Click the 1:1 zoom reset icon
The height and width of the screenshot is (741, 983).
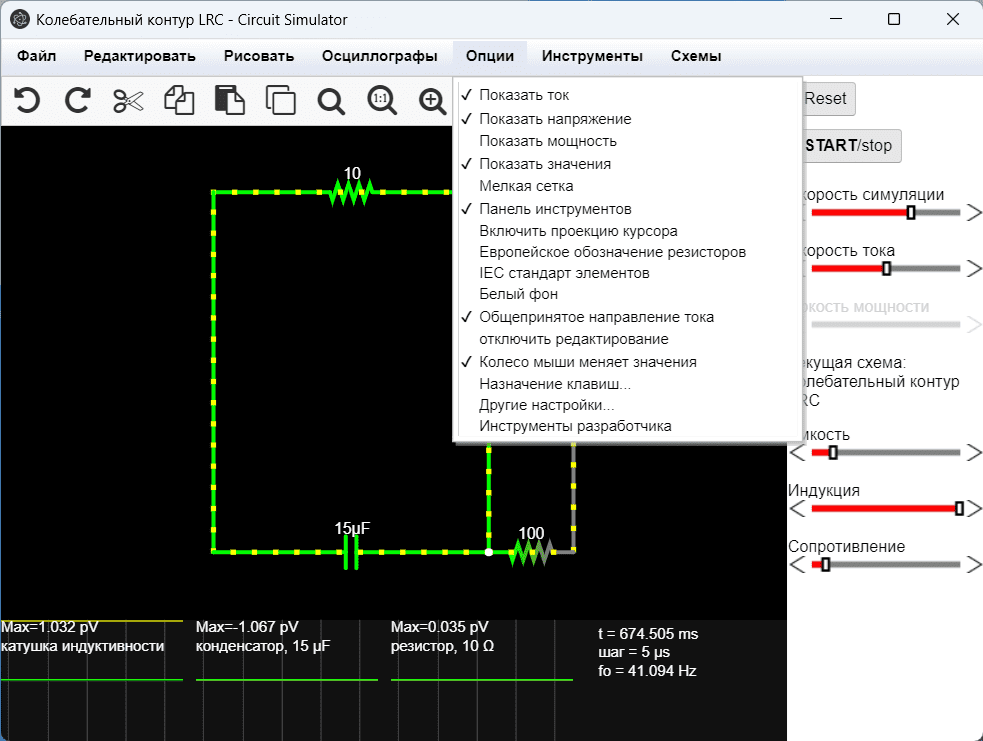[381, 100]
